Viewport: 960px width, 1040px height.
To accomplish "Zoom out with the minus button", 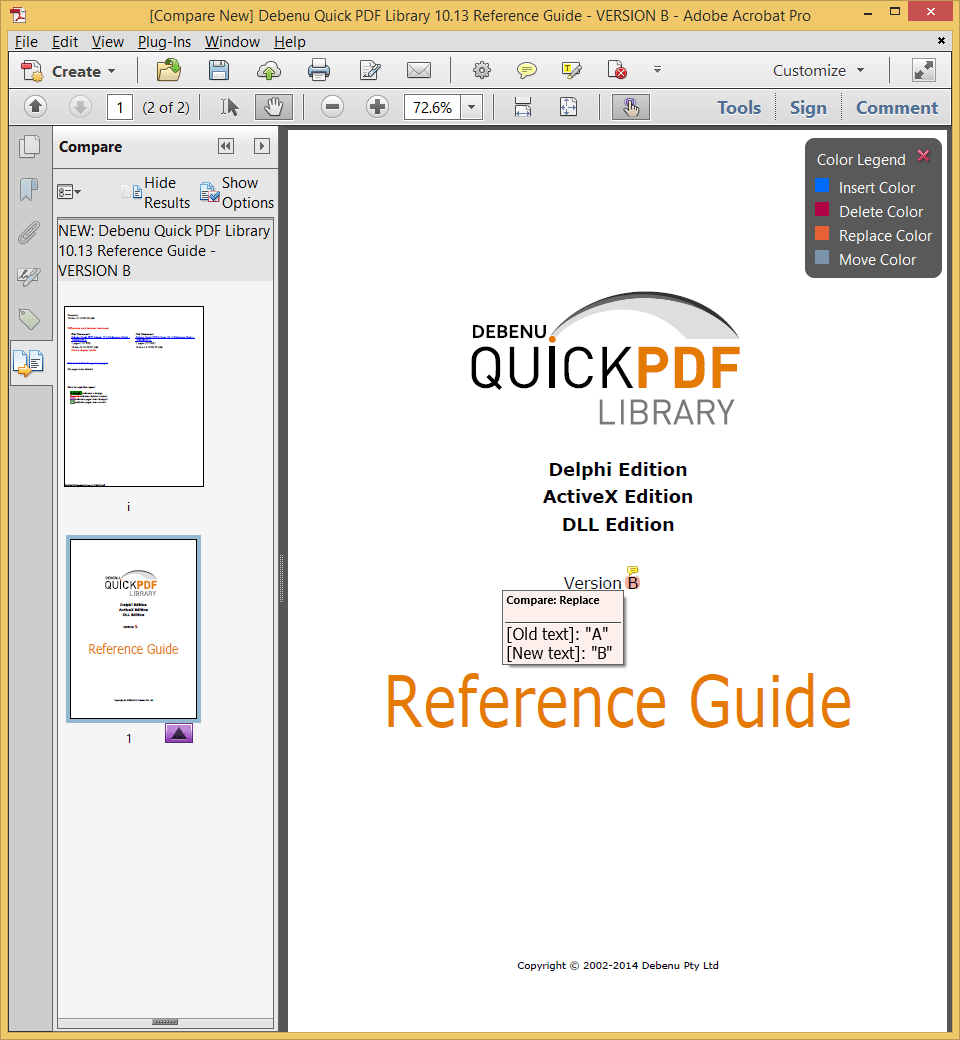I will click(332, 107).
